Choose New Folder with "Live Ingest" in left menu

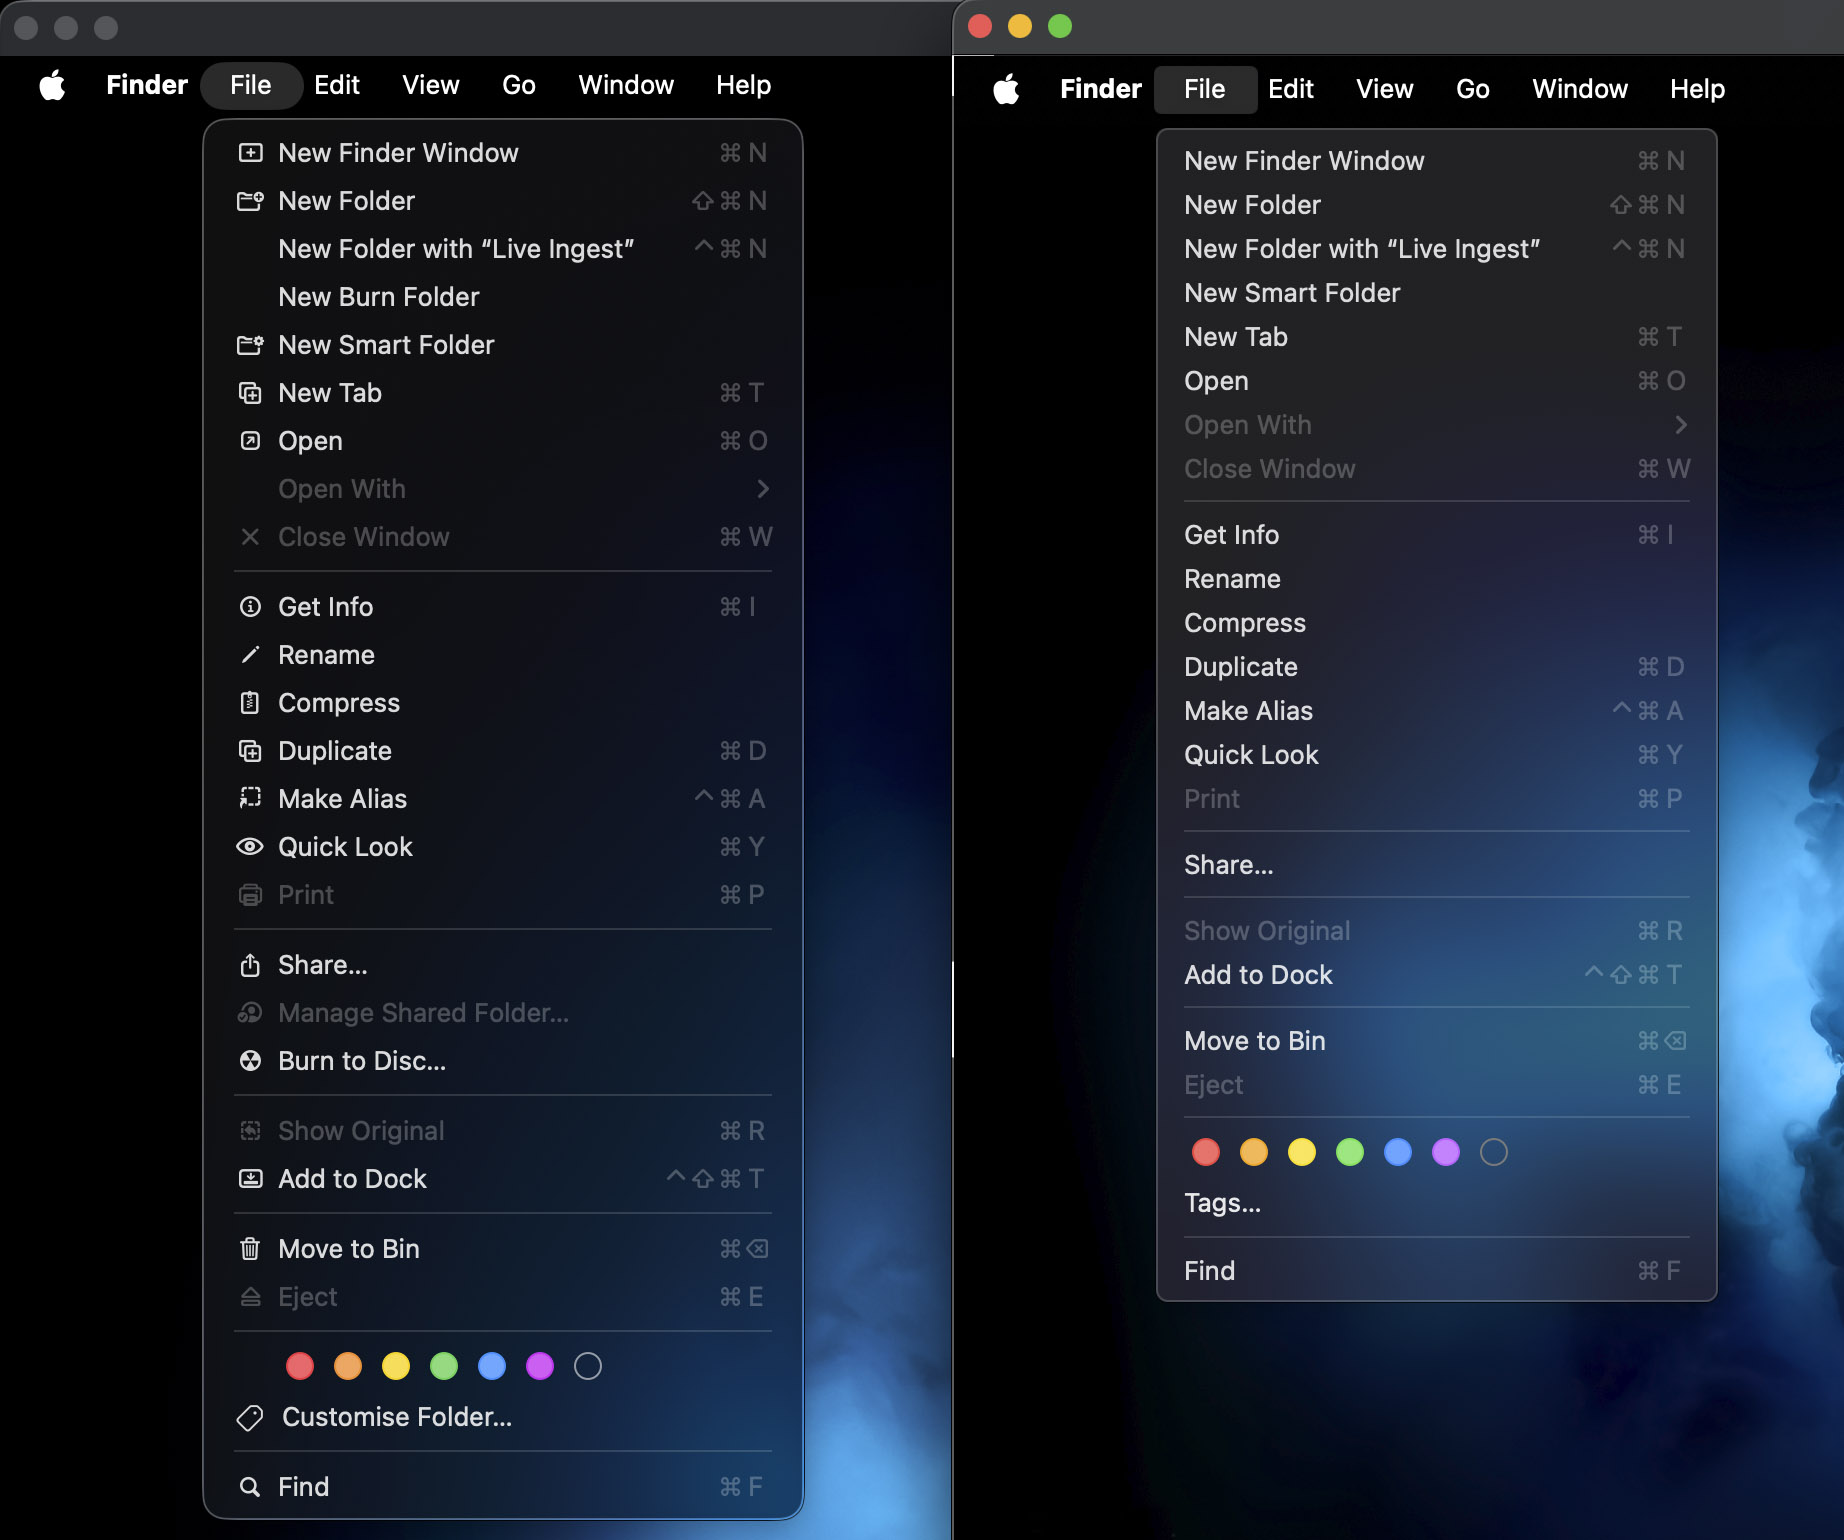click(x=503, y=249)
